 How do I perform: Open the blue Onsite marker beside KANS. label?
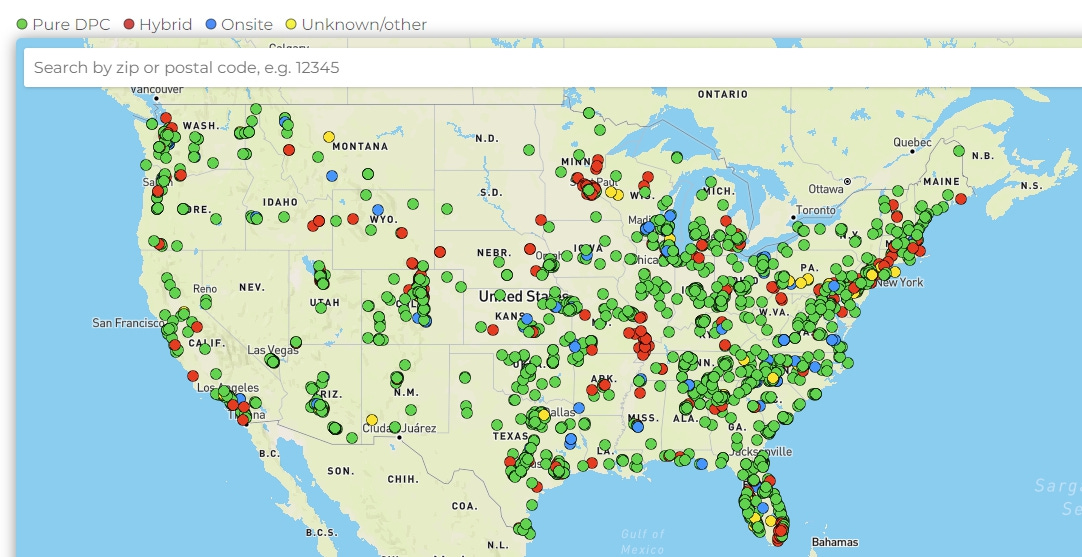pos(527,319)
